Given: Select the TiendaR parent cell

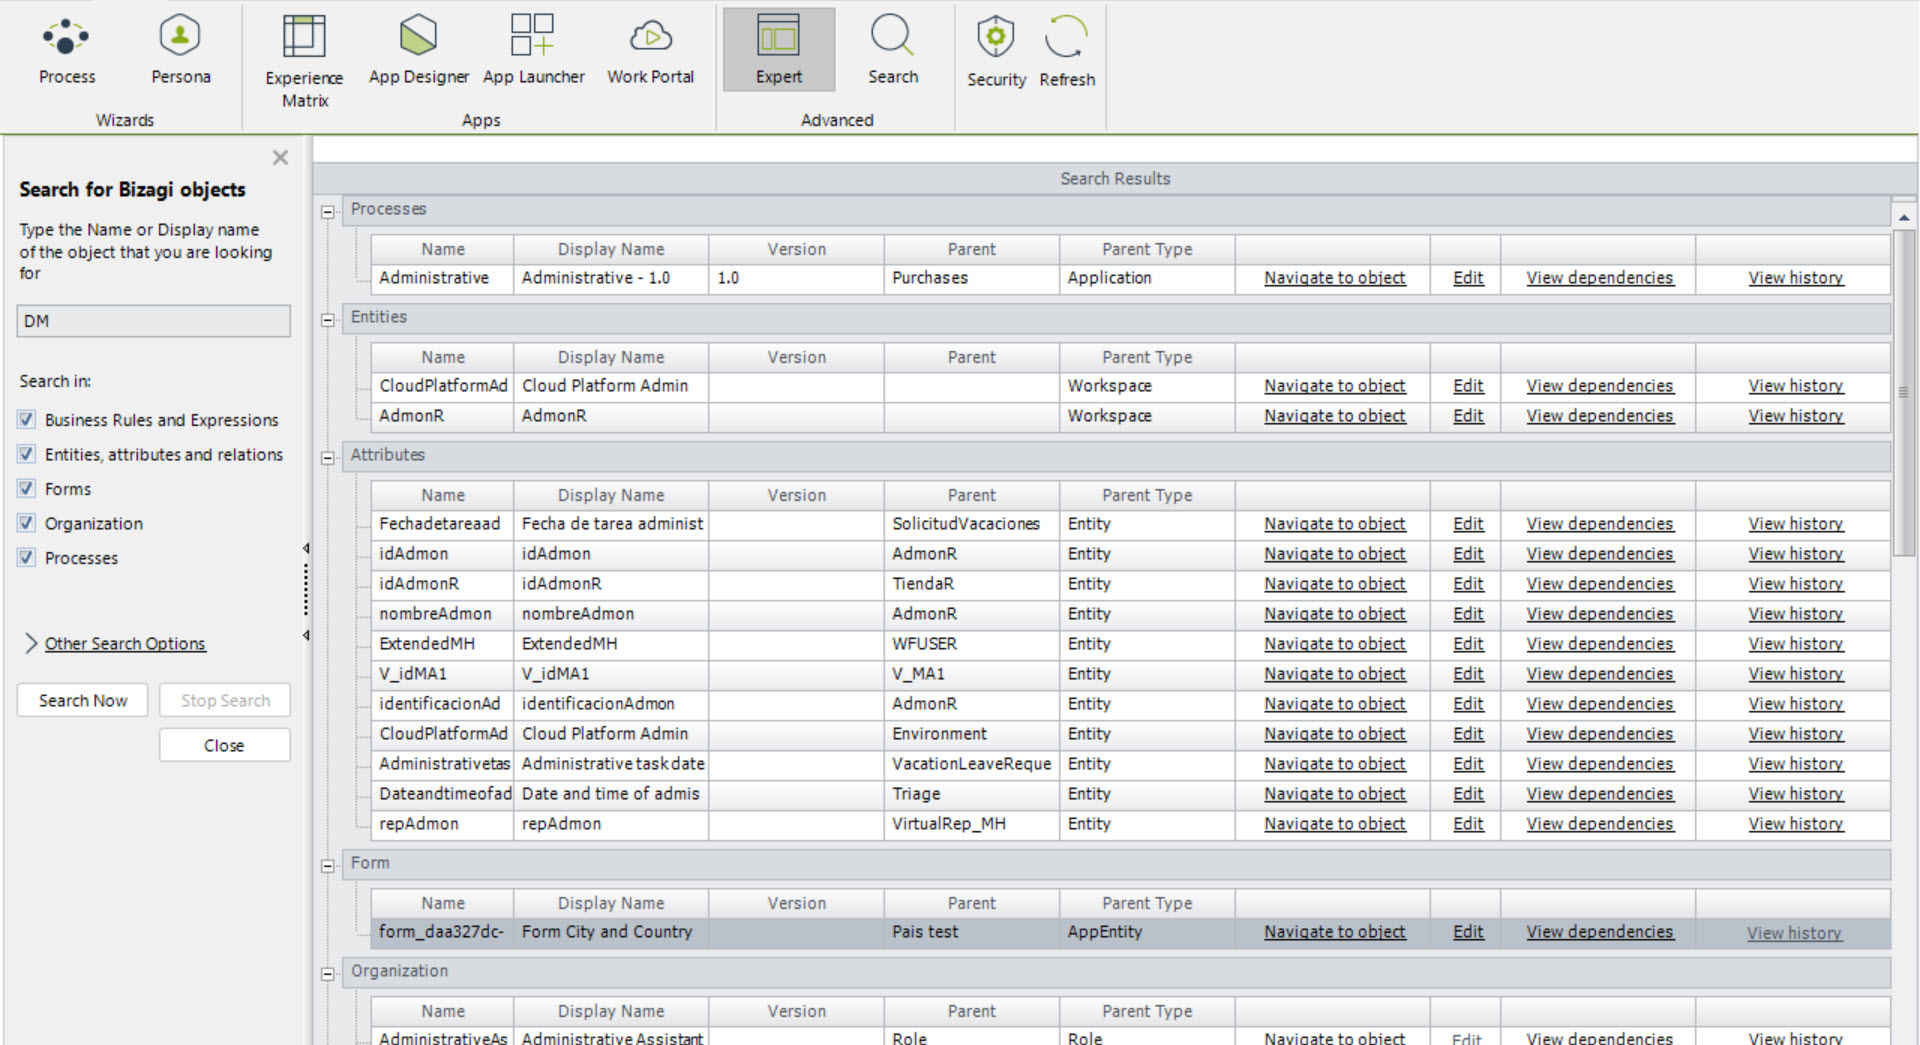Looking at the screenshot, I should (971, 584).
